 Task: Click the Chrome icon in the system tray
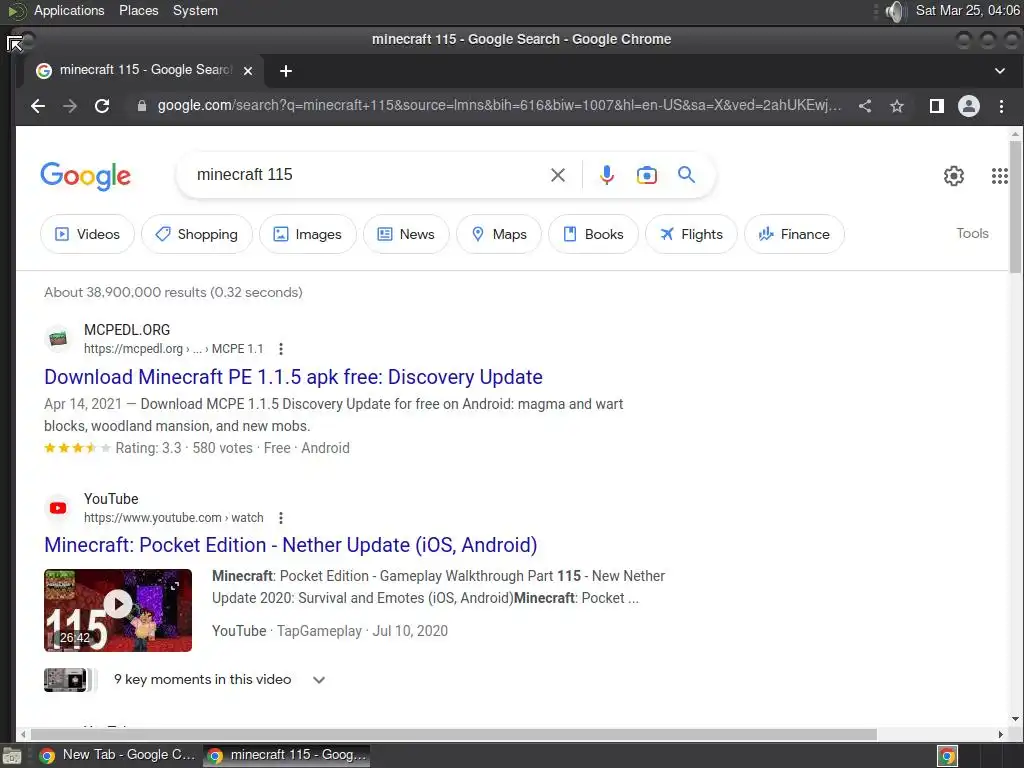click(x=948, y=756)
